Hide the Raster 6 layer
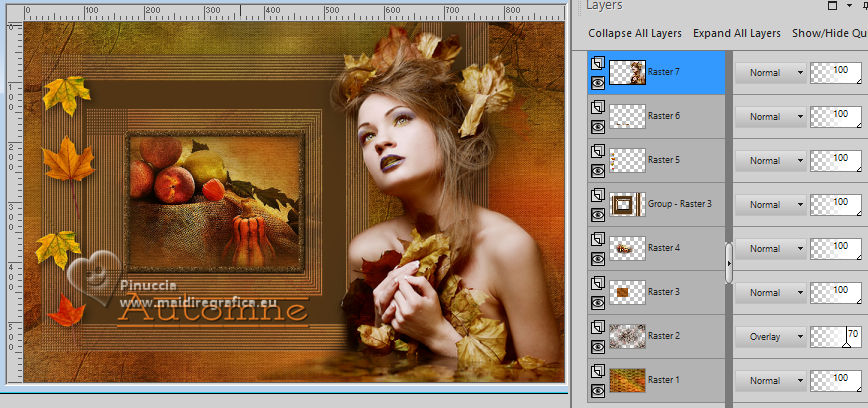 (x=597, y=127)
